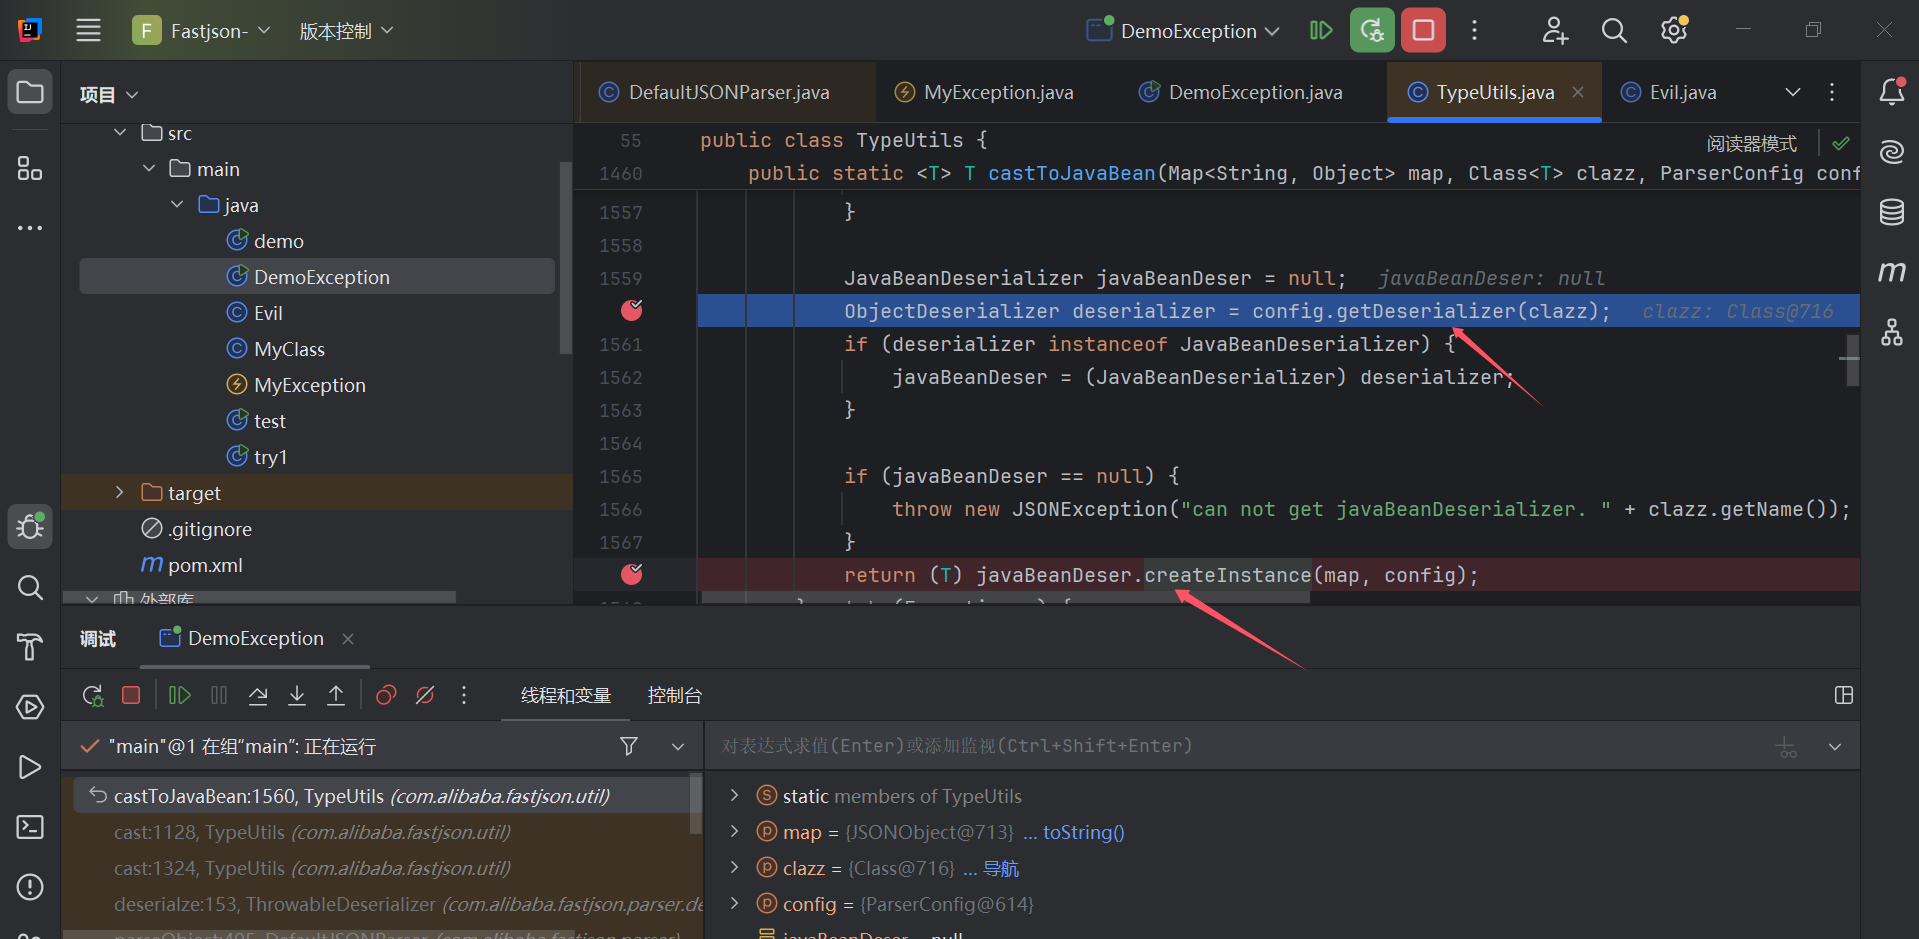Expand static members of TypeUtils
This screenshot has height=939, width=1919.
point(734,795)
